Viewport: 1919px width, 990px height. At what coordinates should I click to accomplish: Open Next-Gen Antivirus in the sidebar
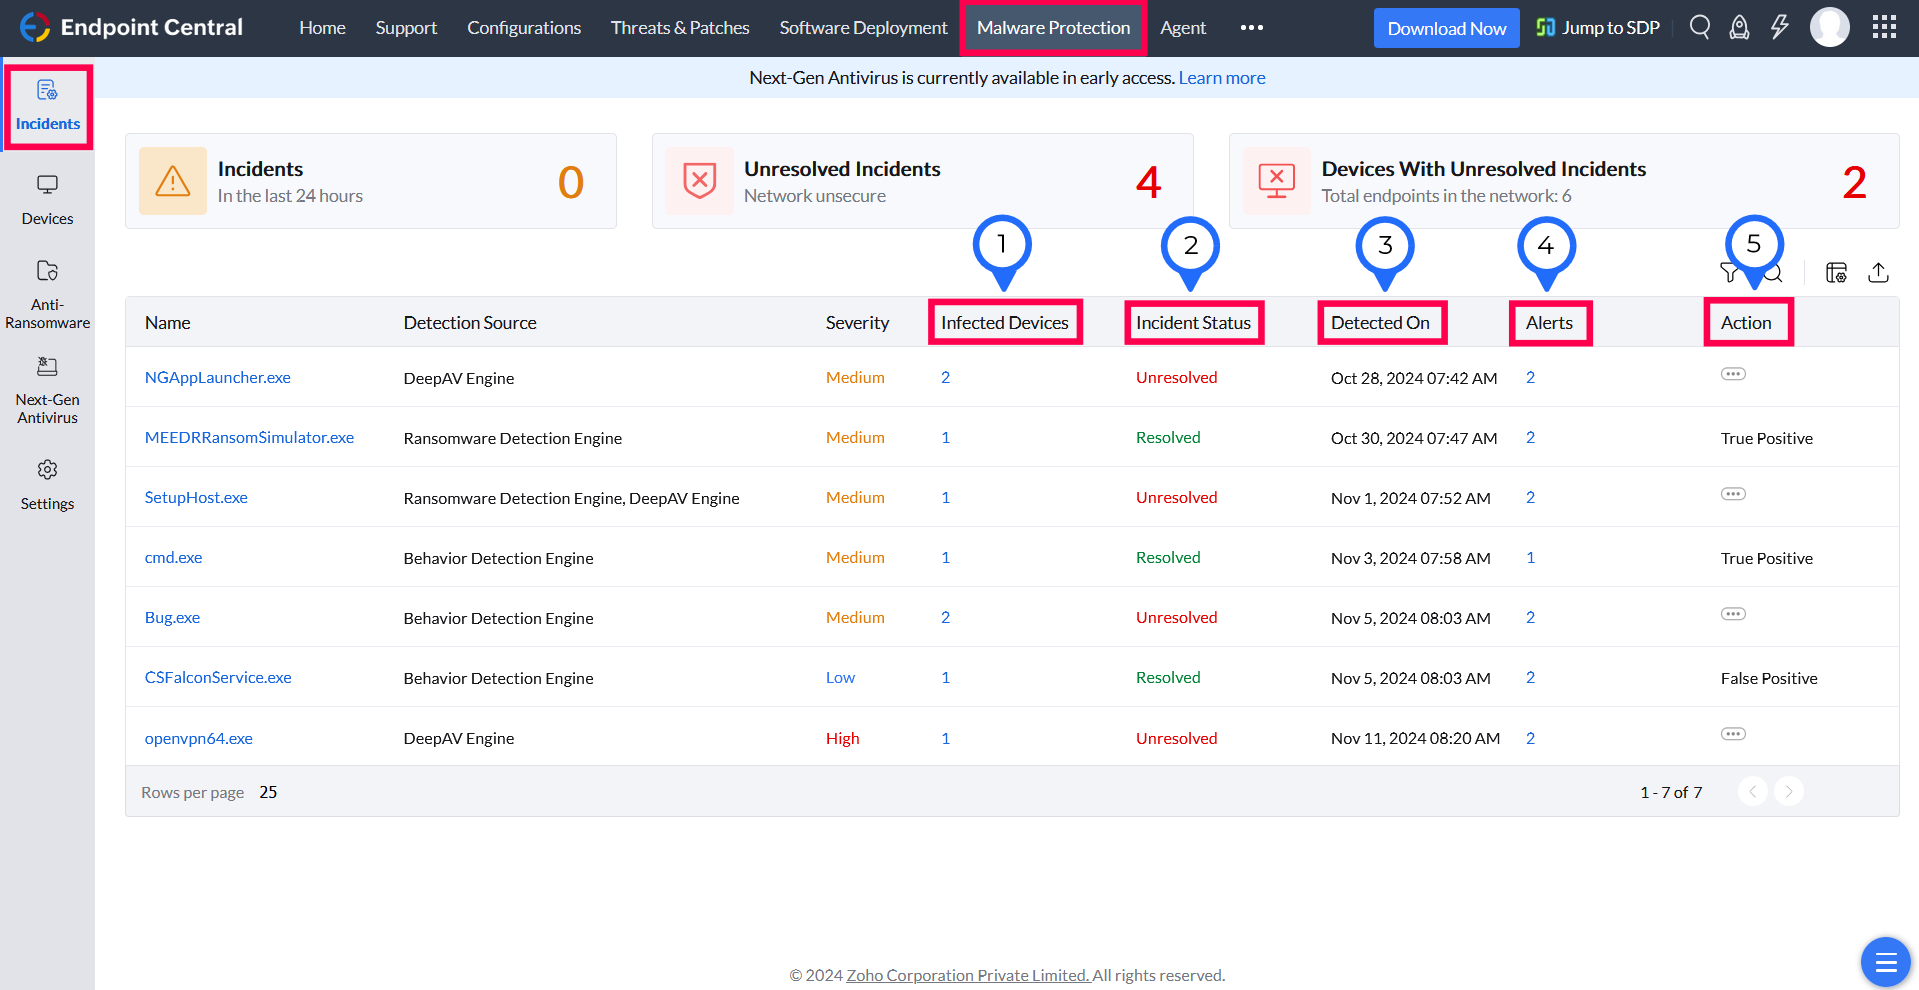(47, 390)
